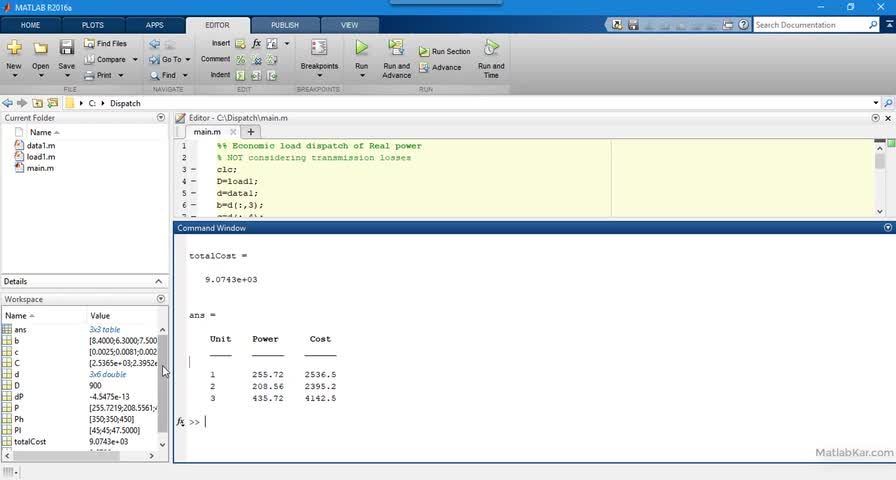Click the smart Indent icon

point(241,75)
